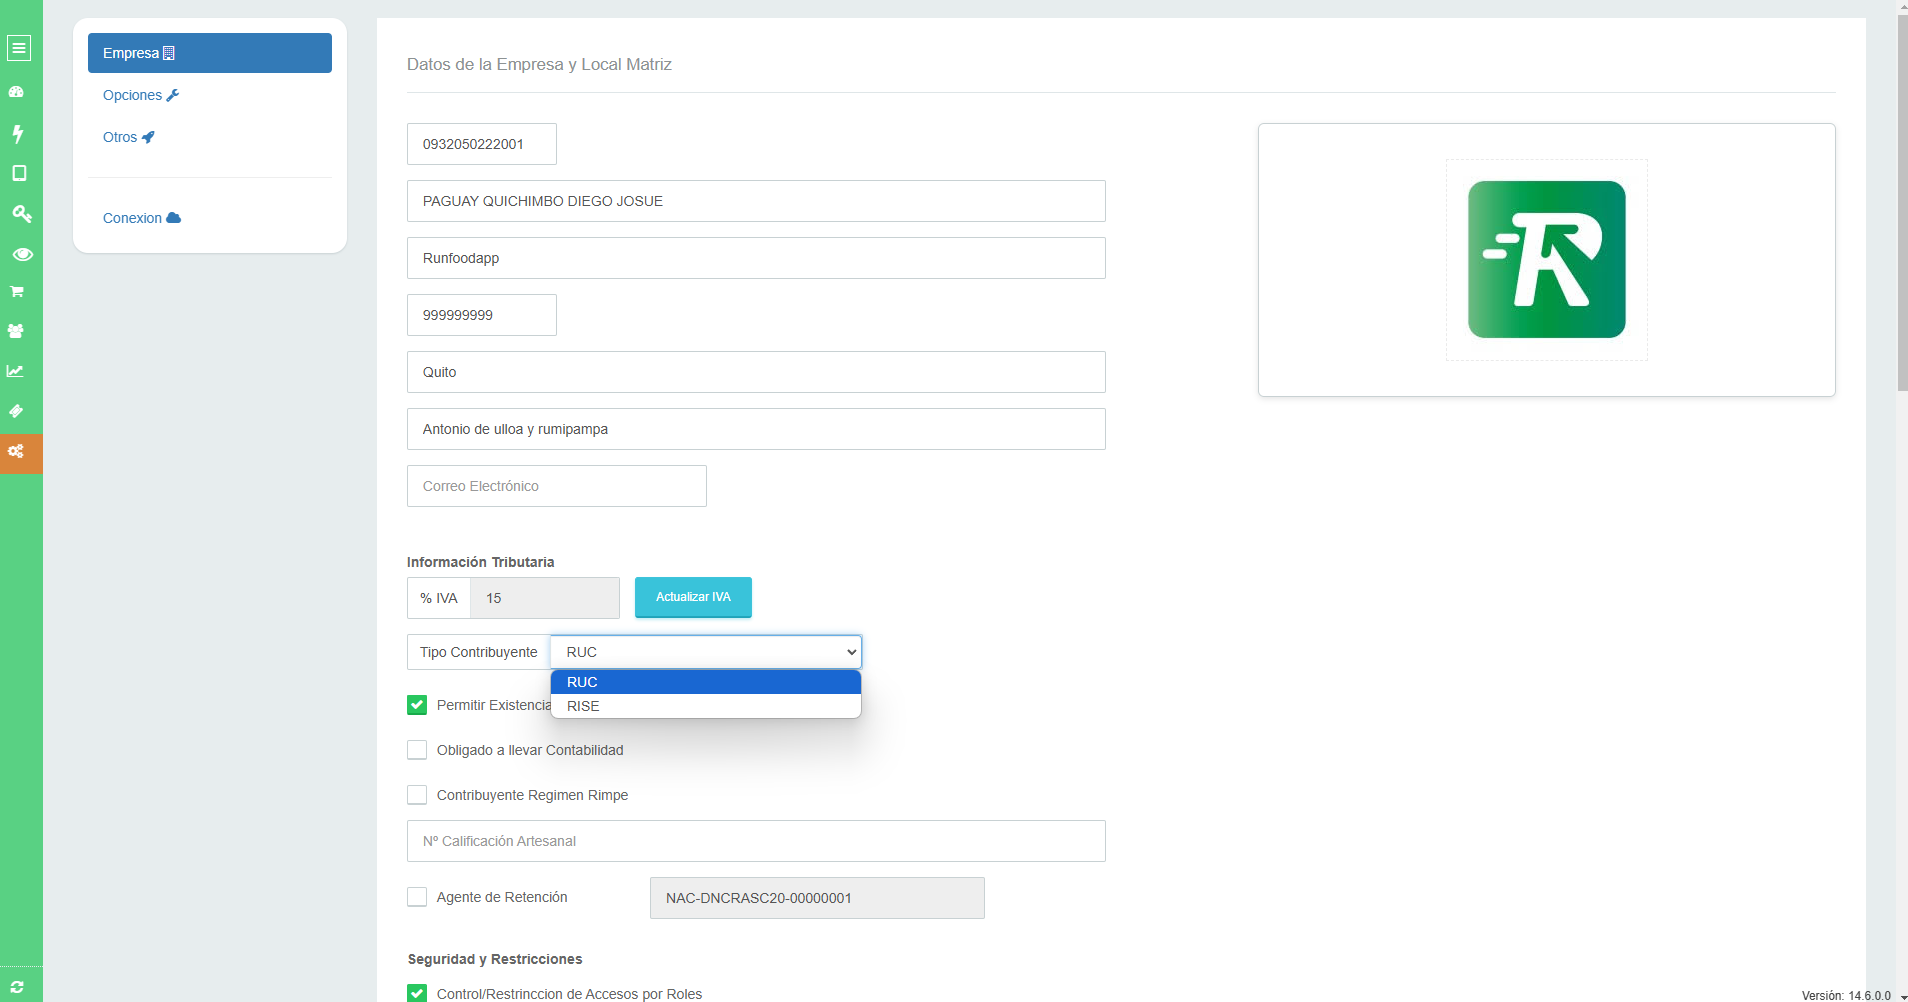Click the Quito city field

(756, 372)
